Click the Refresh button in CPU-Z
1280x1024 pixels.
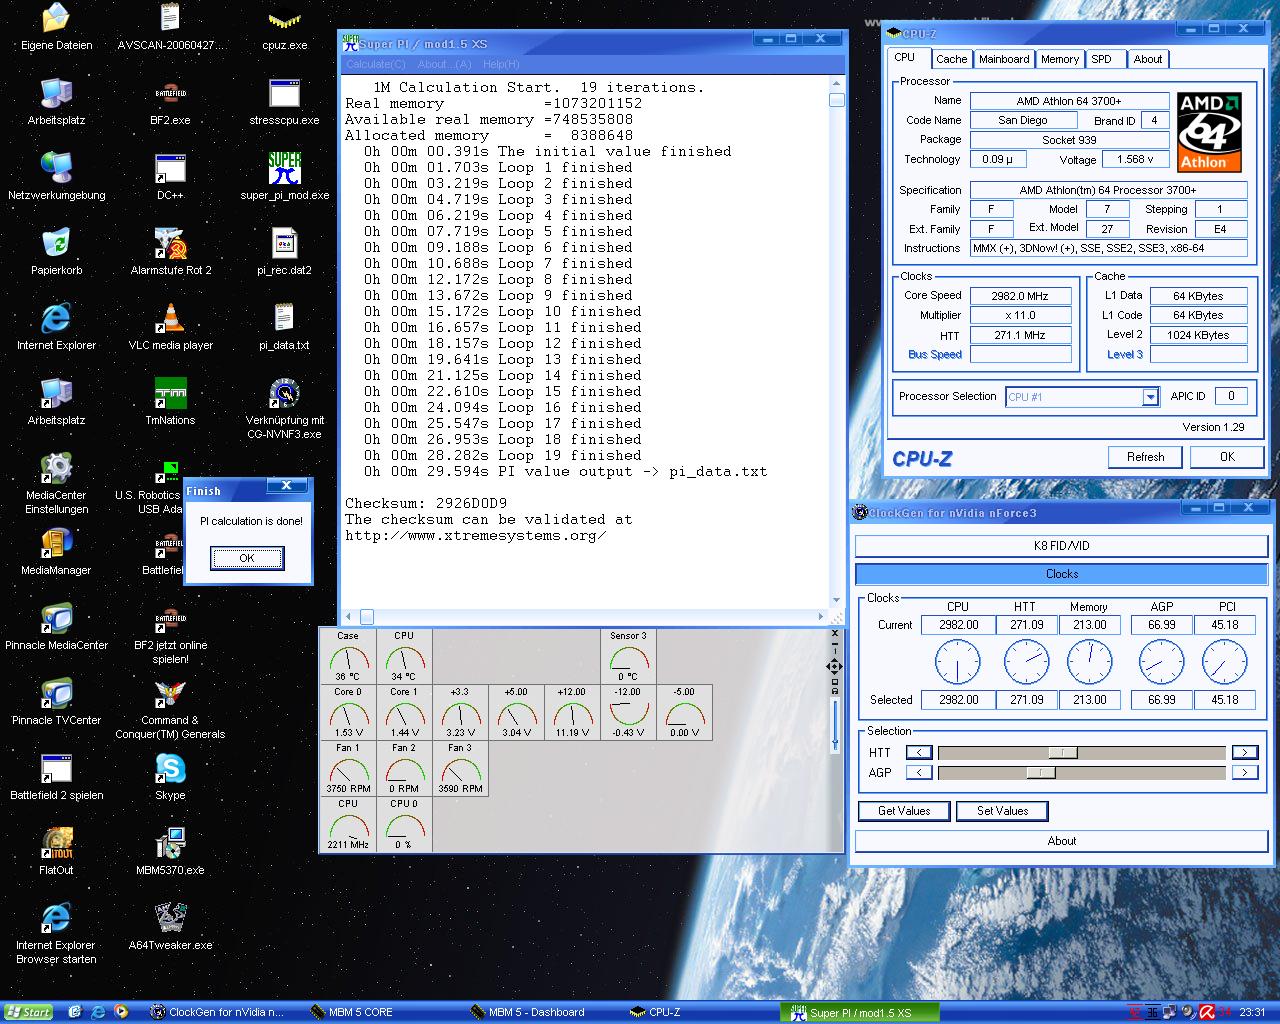pos(1145,457)
